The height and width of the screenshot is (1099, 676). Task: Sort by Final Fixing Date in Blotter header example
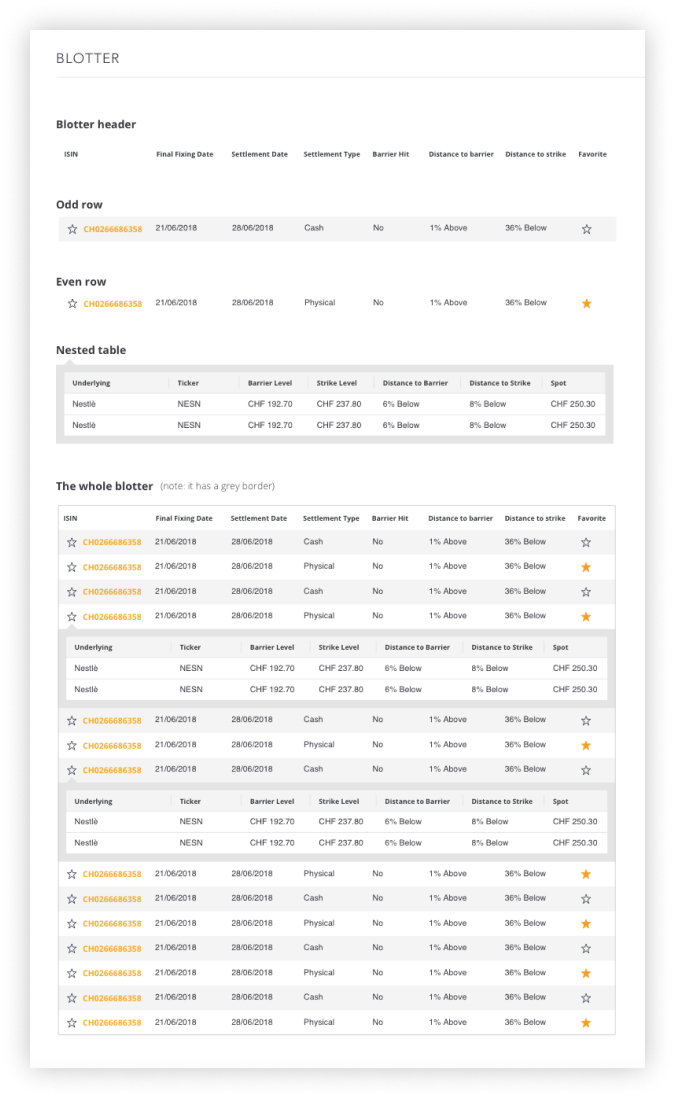click(185, 155)
